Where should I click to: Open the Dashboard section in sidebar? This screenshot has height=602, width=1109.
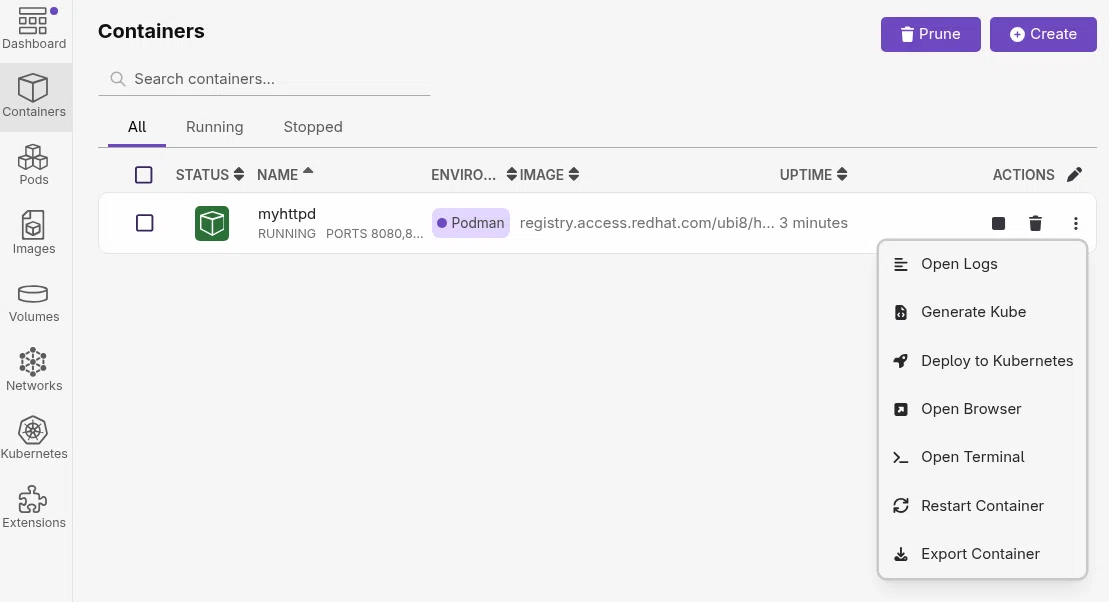(x=34, y=29)
